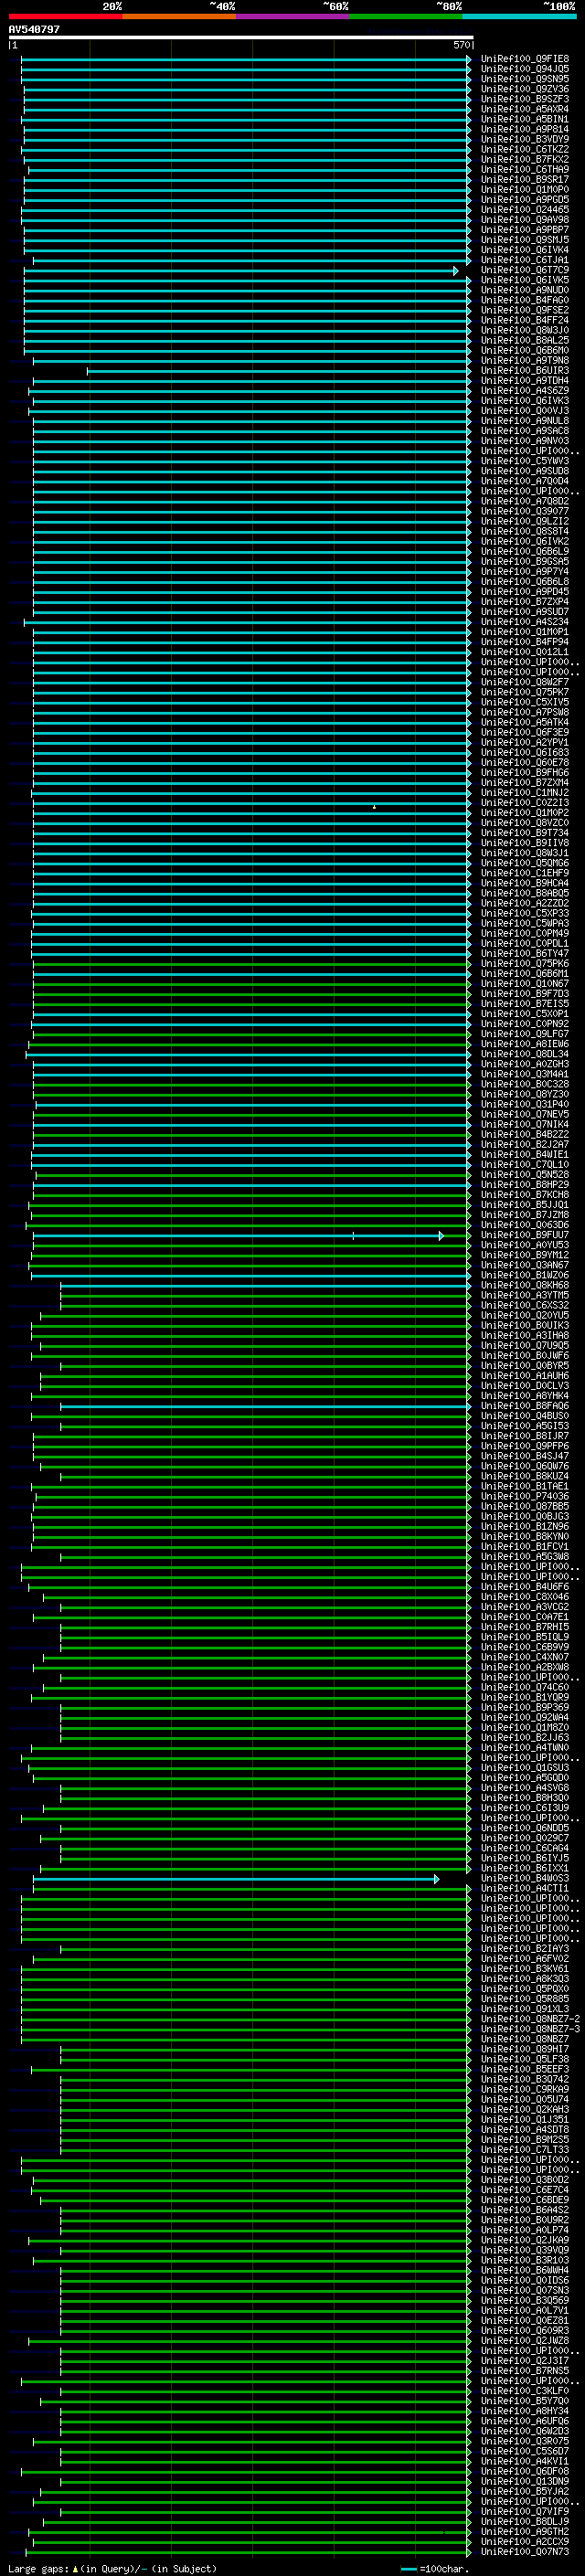Image resolution: width=585 pixels, height=2576 pixels.
Task: Select hit label UniRef100_Q2KAH3
Action: 525,2109
